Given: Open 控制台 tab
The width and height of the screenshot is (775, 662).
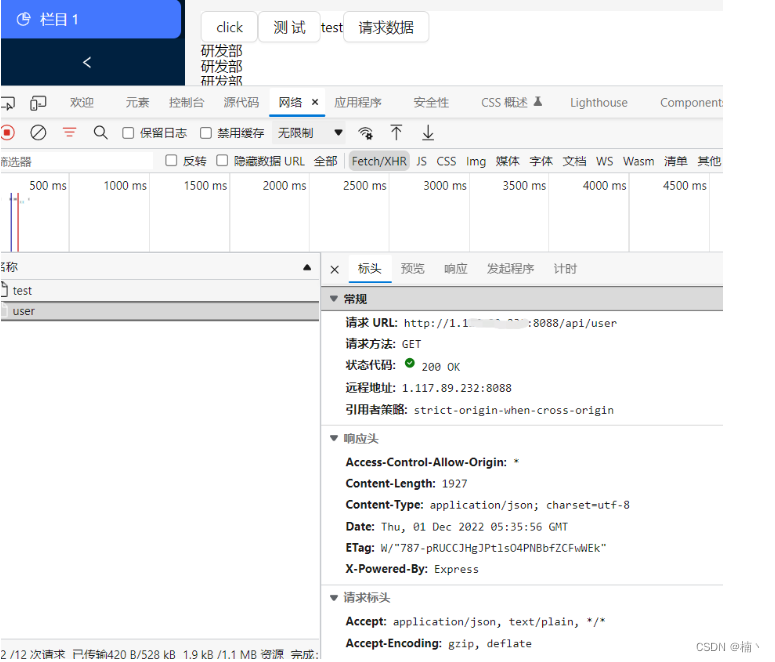Looking at the screenshot, I should click(186, 103).
